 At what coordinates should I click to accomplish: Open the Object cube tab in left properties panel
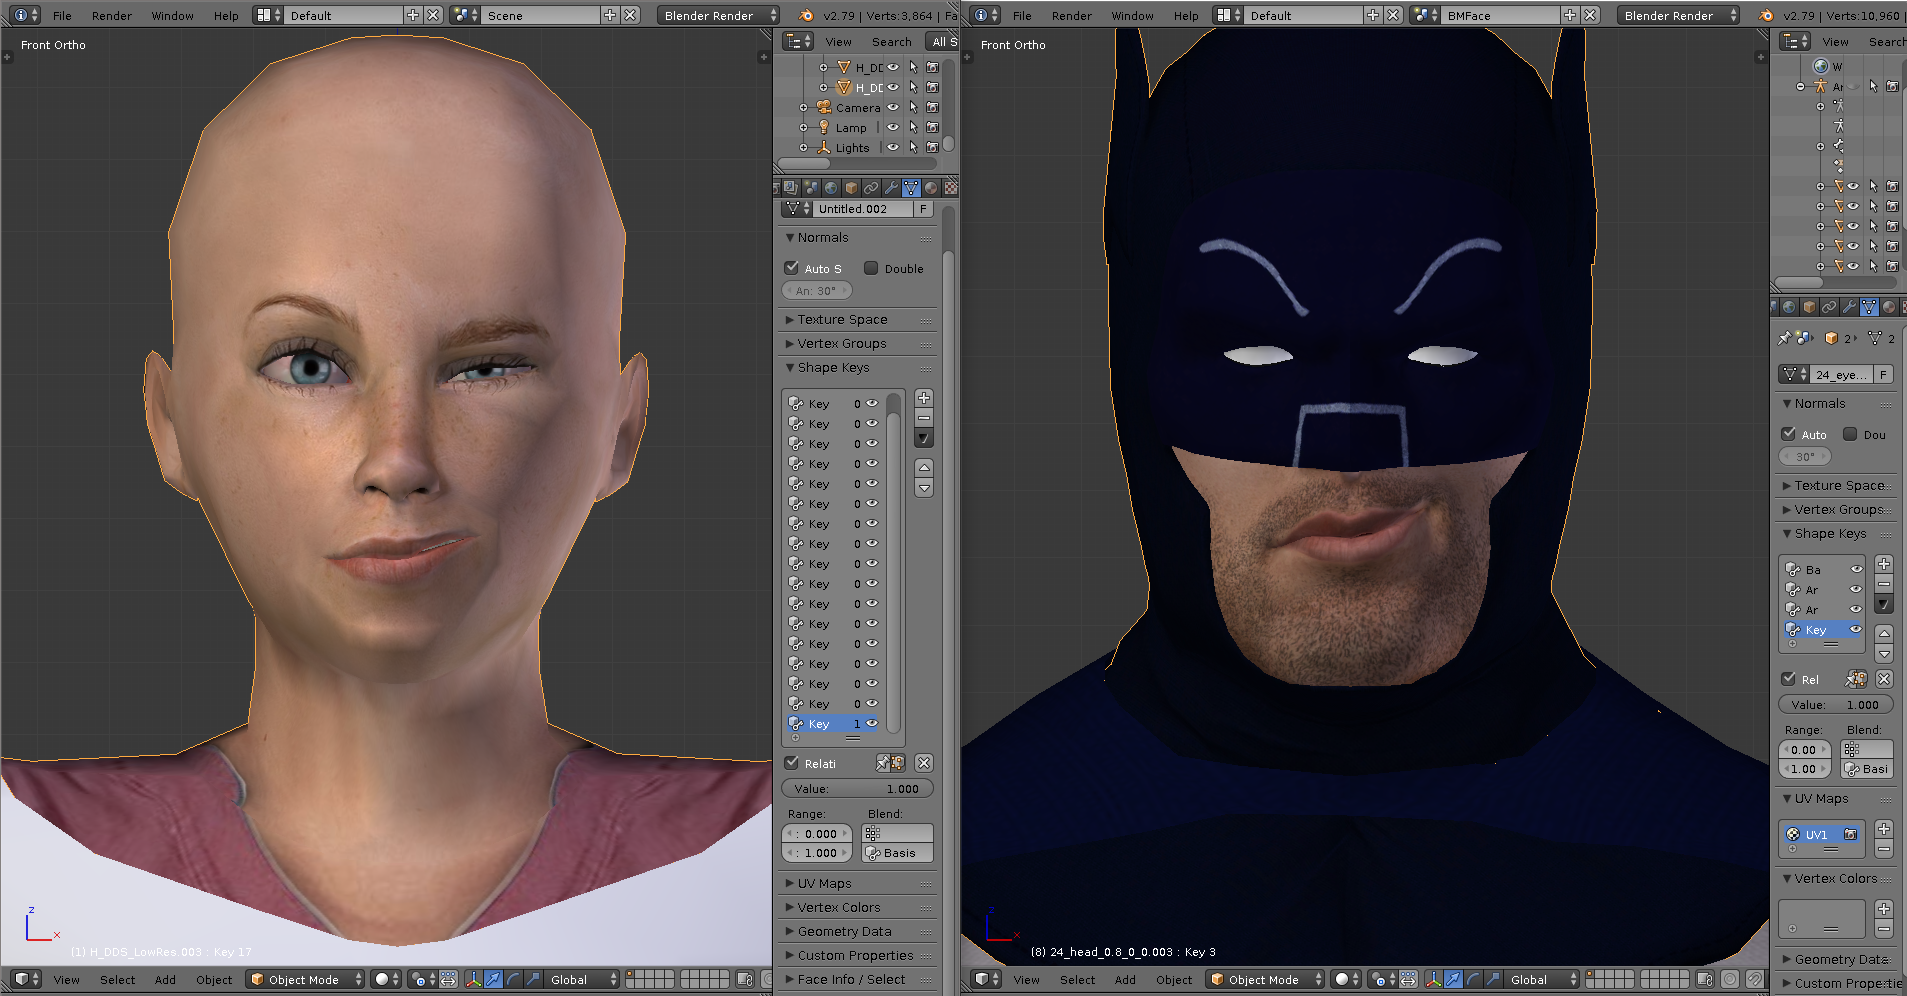click(x=851, y=187)
